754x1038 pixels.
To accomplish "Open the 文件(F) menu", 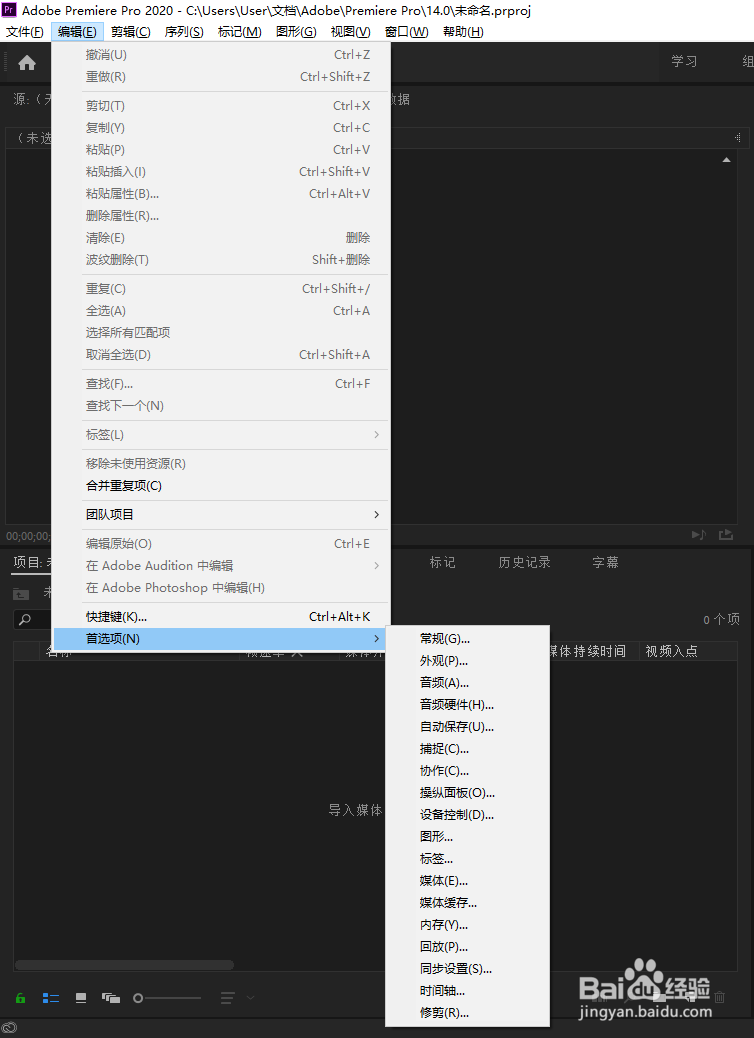I will click(x=24, y=32).
